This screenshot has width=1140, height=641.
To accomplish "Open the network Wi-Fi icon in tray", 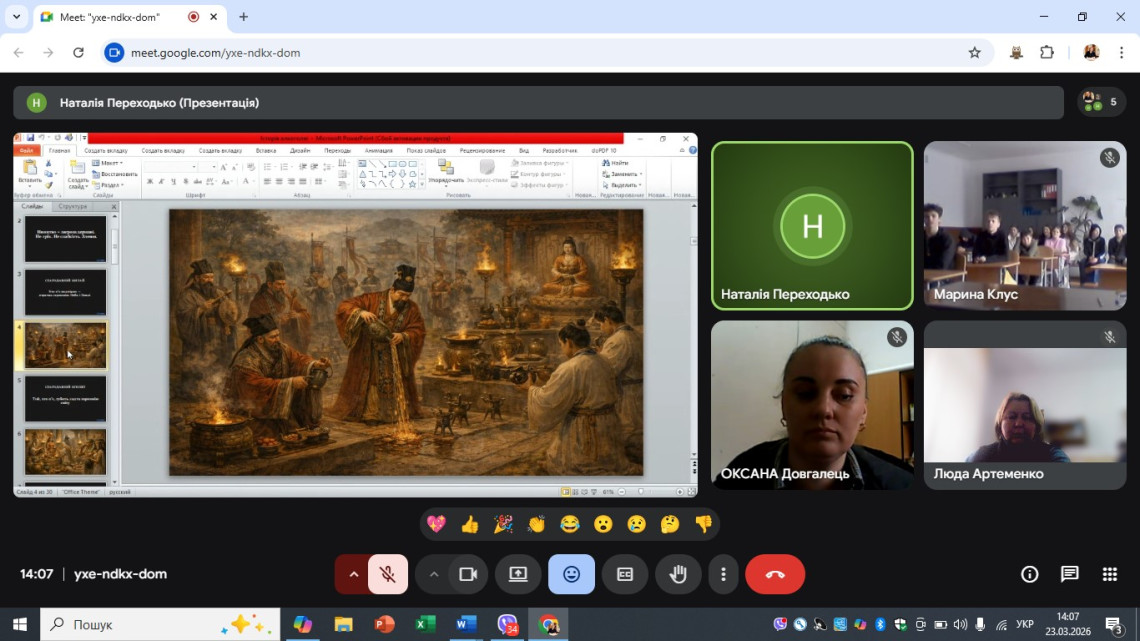I will point(1001,624).
